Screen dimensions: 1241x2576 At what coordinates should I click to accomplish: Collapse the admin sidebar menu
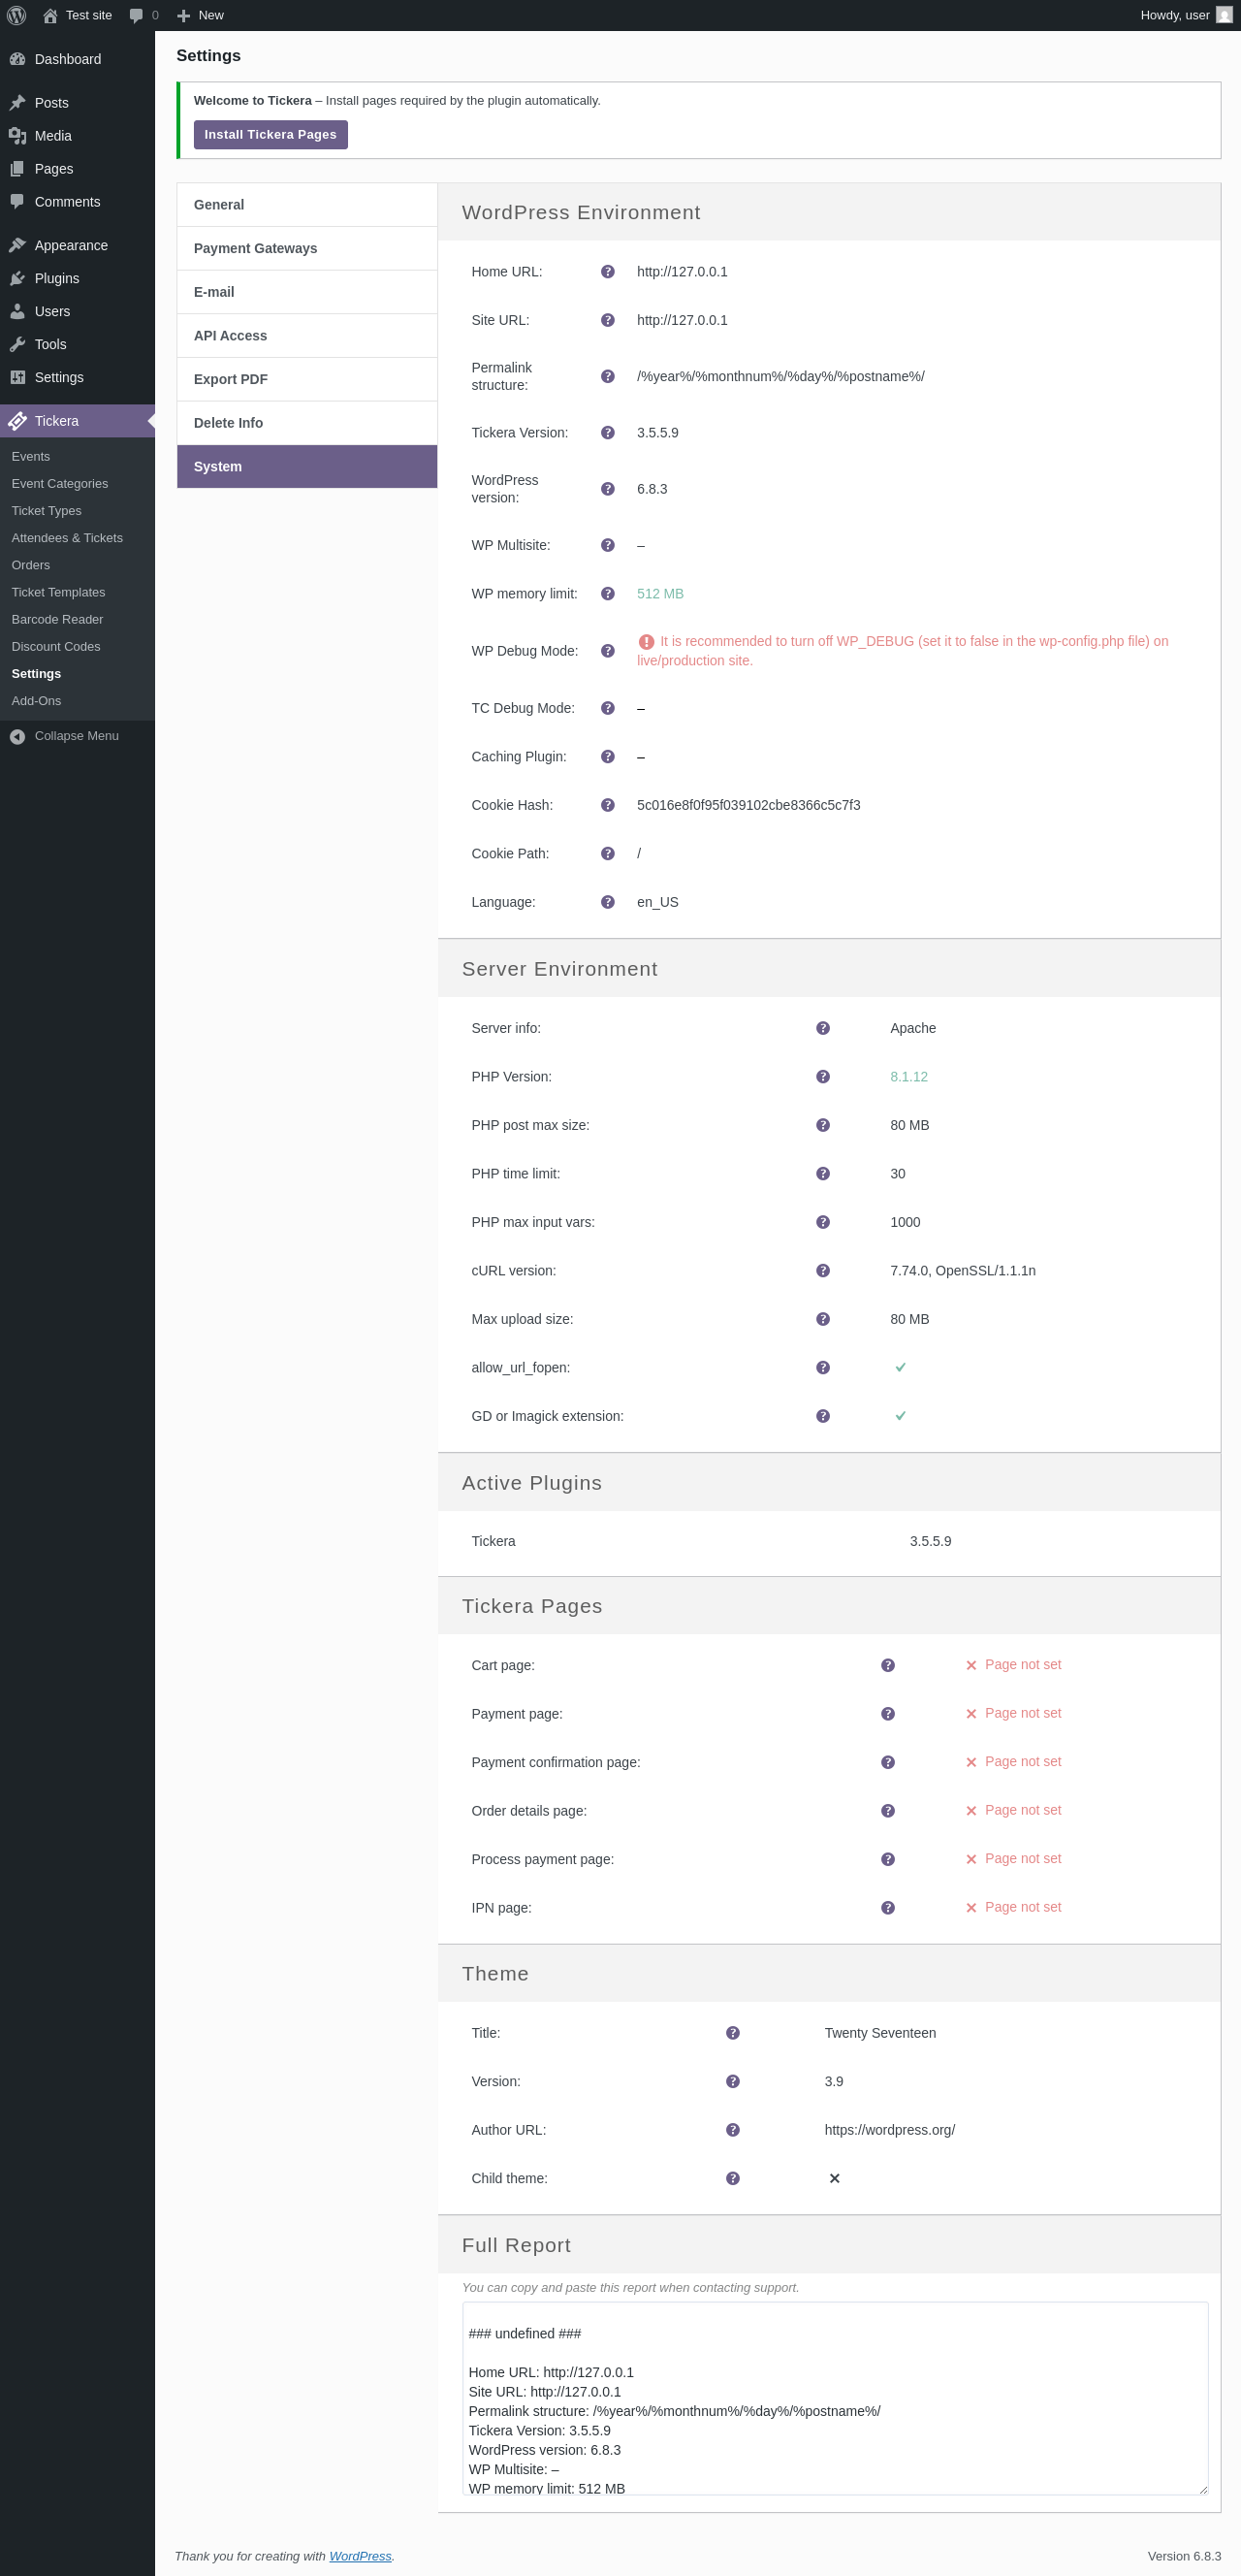click(65, 736)
